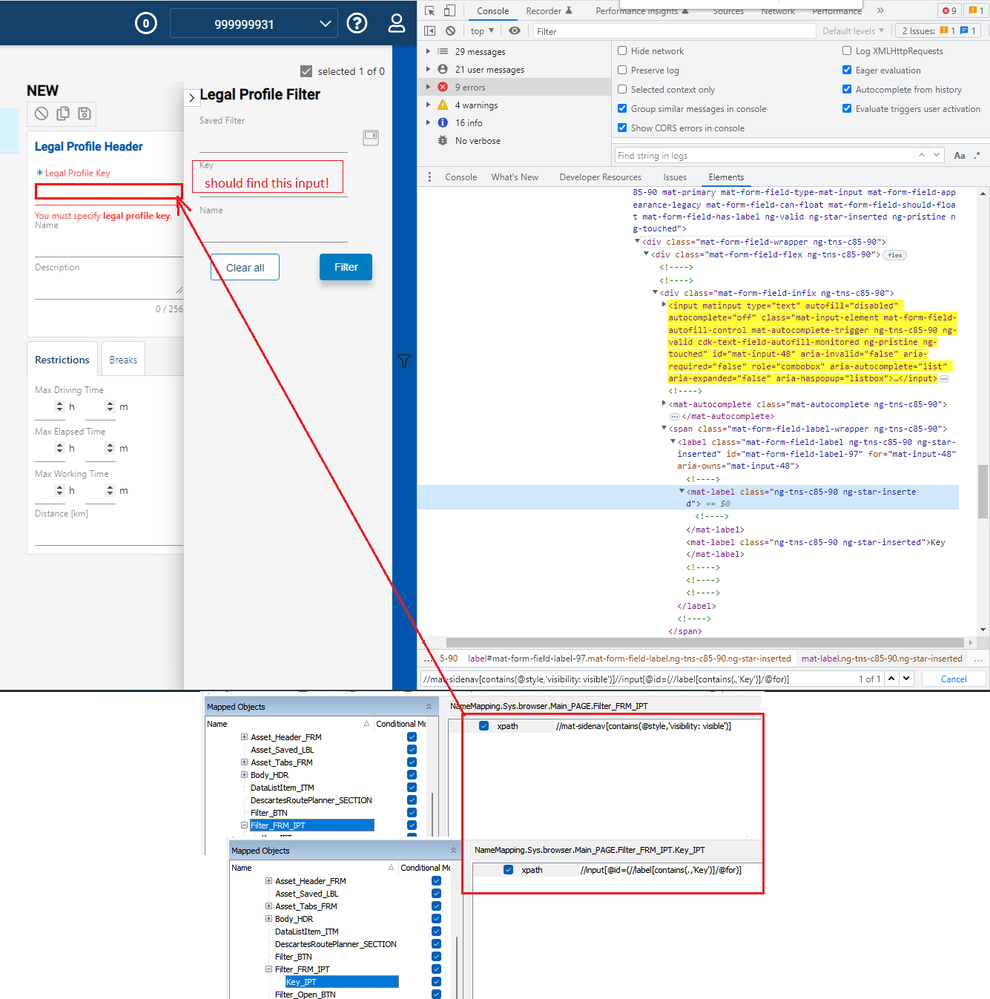
Task: Click the saved filter save icon
Action: 371,138
